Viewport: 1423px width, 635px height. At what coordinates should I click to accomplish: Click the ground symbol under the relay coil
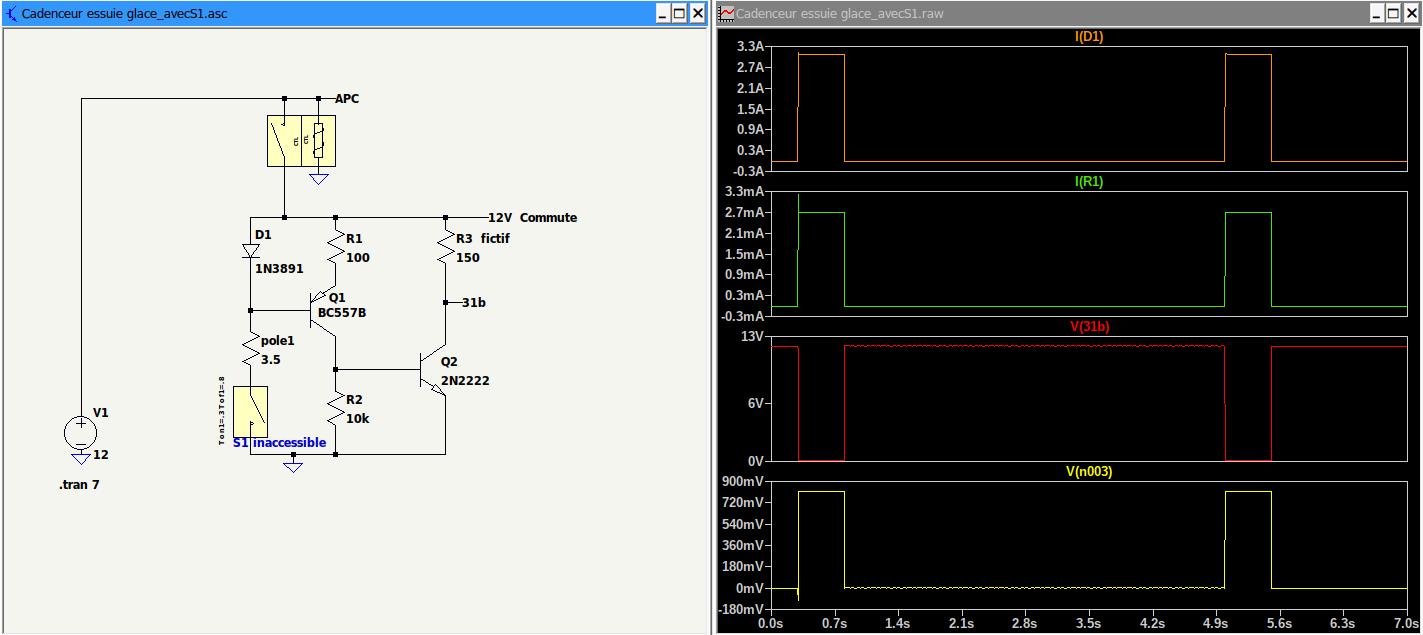[x=318, y=179]
